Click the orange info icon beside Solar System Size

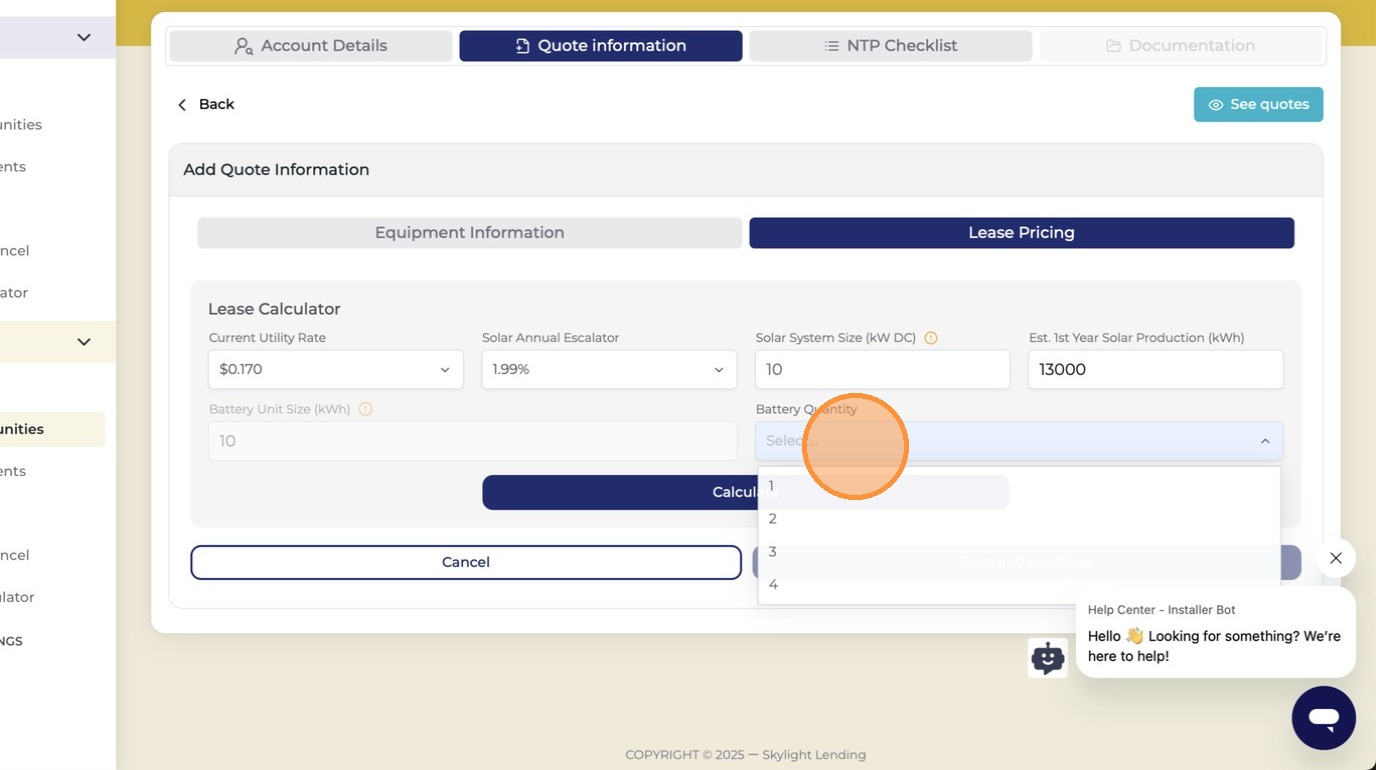point(931,338)
